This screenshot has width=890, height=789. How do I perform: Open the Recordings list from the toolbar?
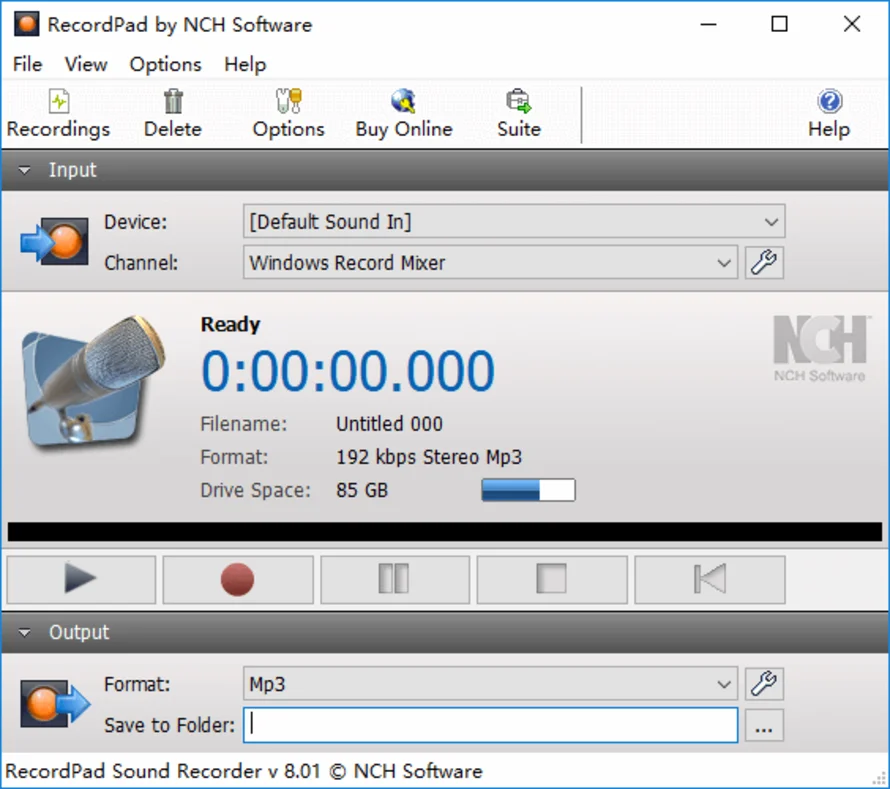coord(58,114)
